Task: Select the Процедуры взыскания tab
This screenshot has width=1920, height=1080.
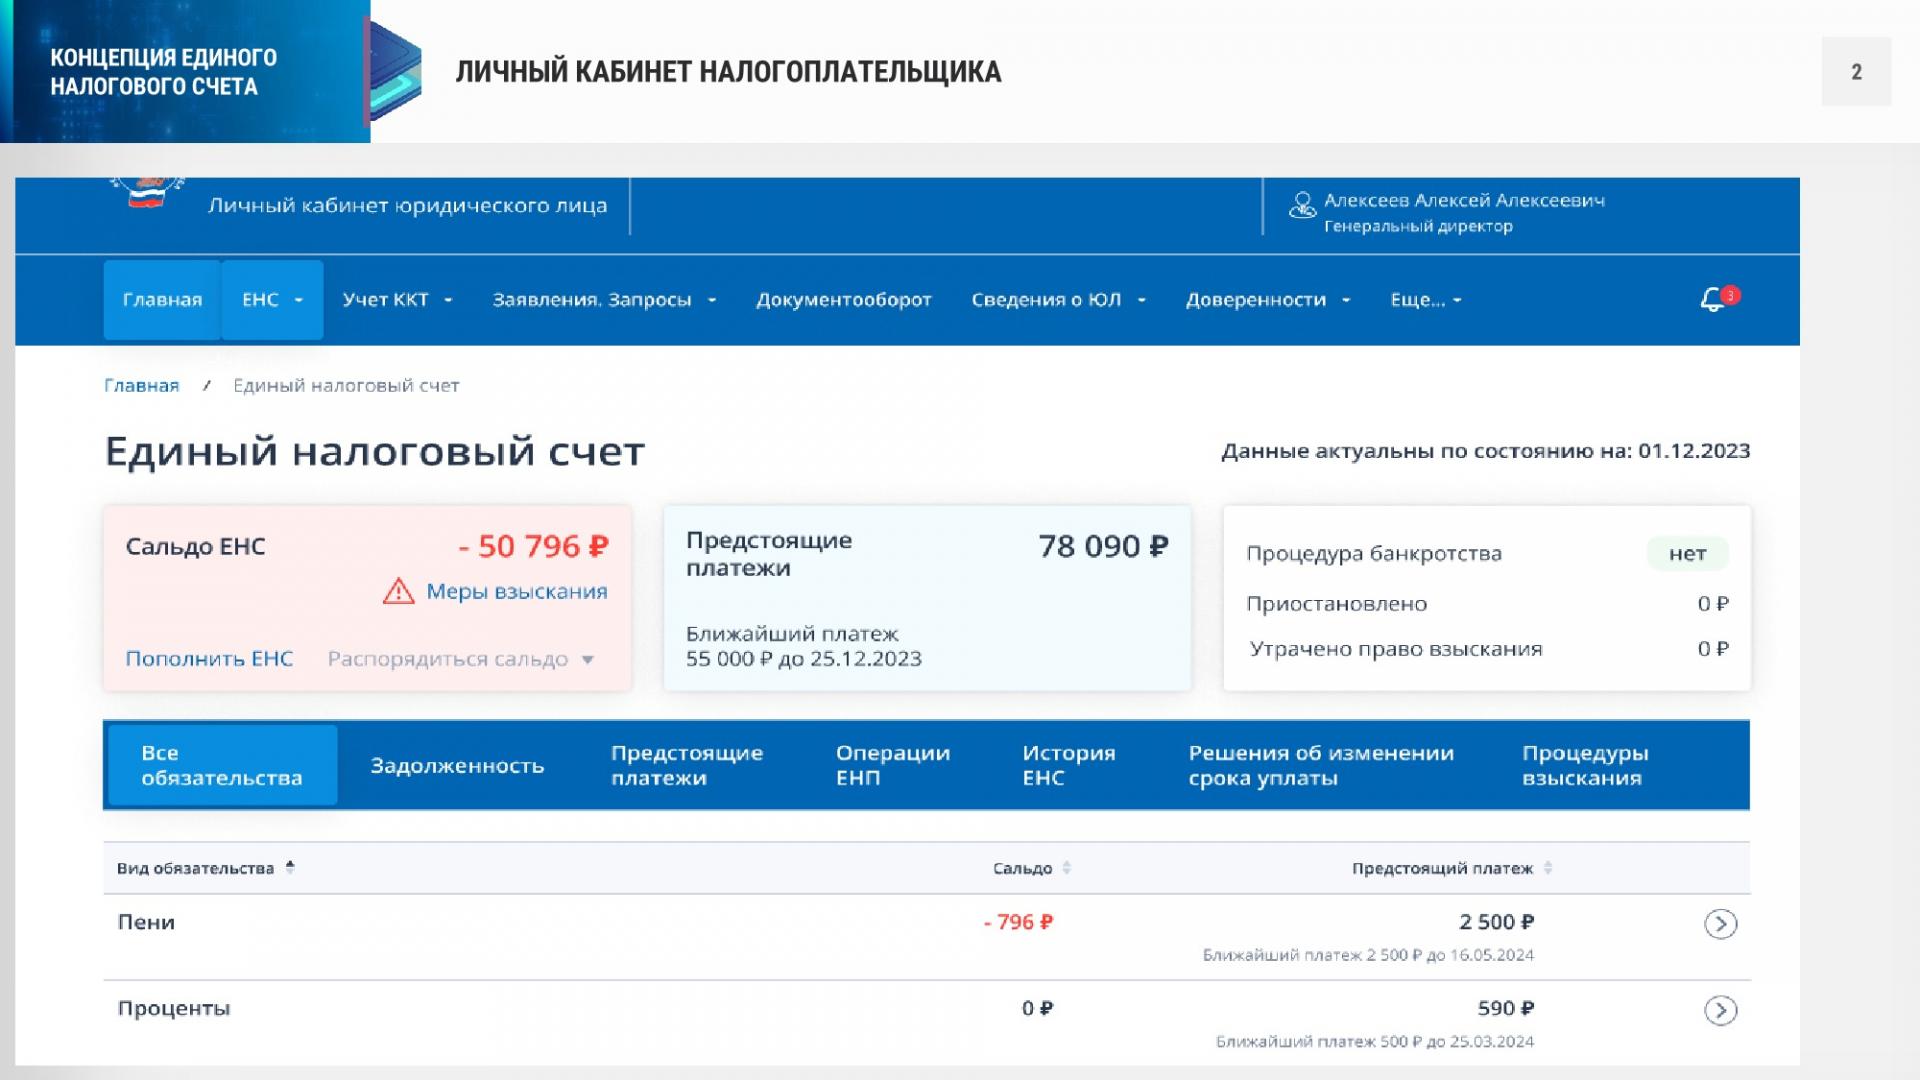Action: (x=1584, y=766)
